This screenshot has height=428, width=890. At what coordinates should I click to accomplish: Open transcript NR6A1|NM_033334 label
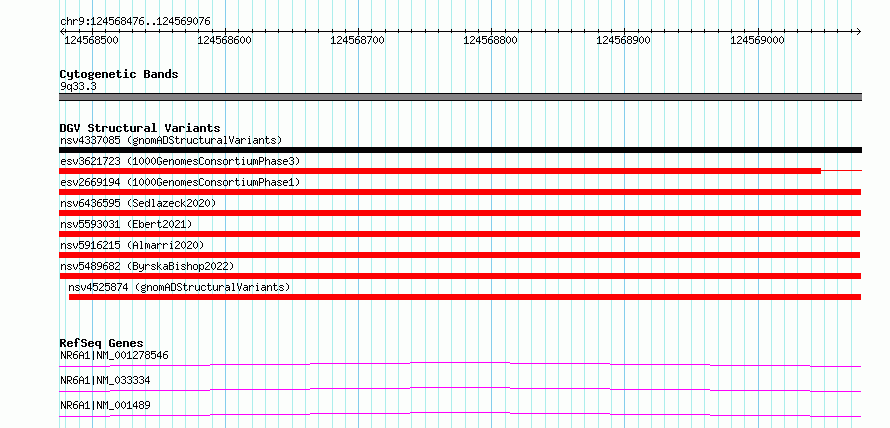click(105, 380)
